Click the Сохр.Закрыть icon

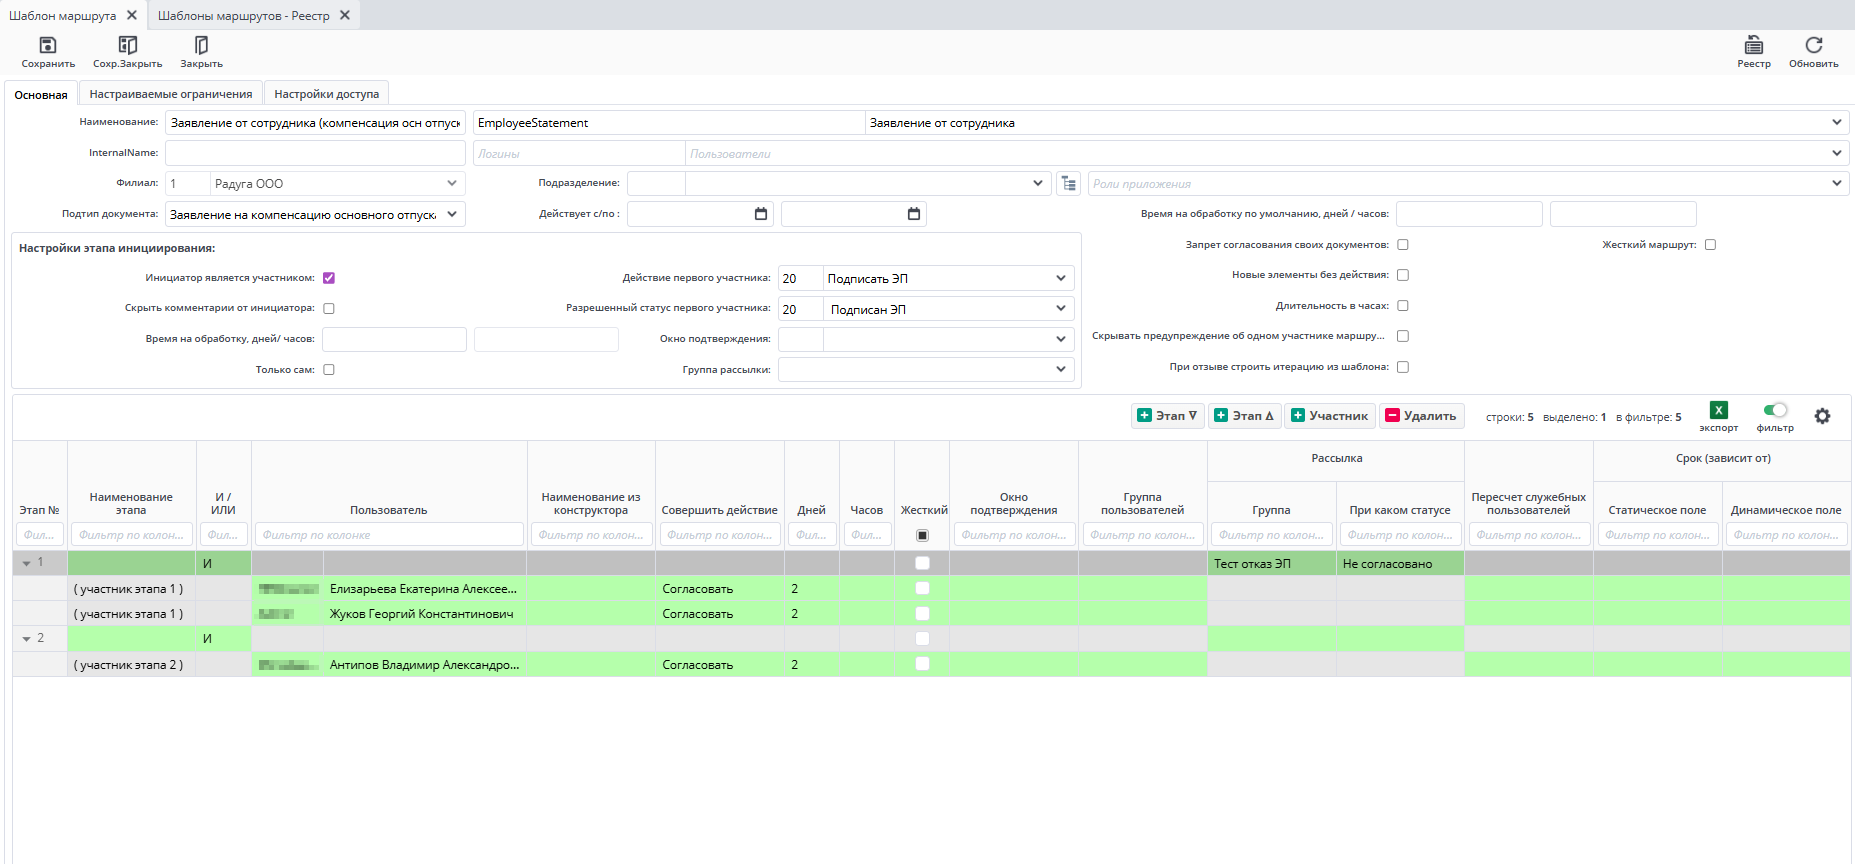127,46
